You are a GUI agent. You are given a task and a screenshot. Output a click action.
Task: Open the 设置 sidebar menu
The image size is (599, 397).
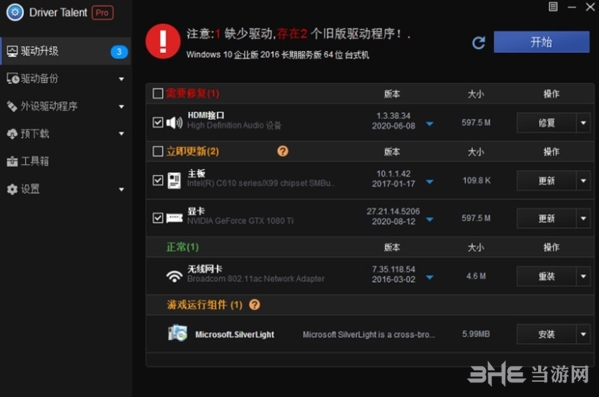(66, 189)
